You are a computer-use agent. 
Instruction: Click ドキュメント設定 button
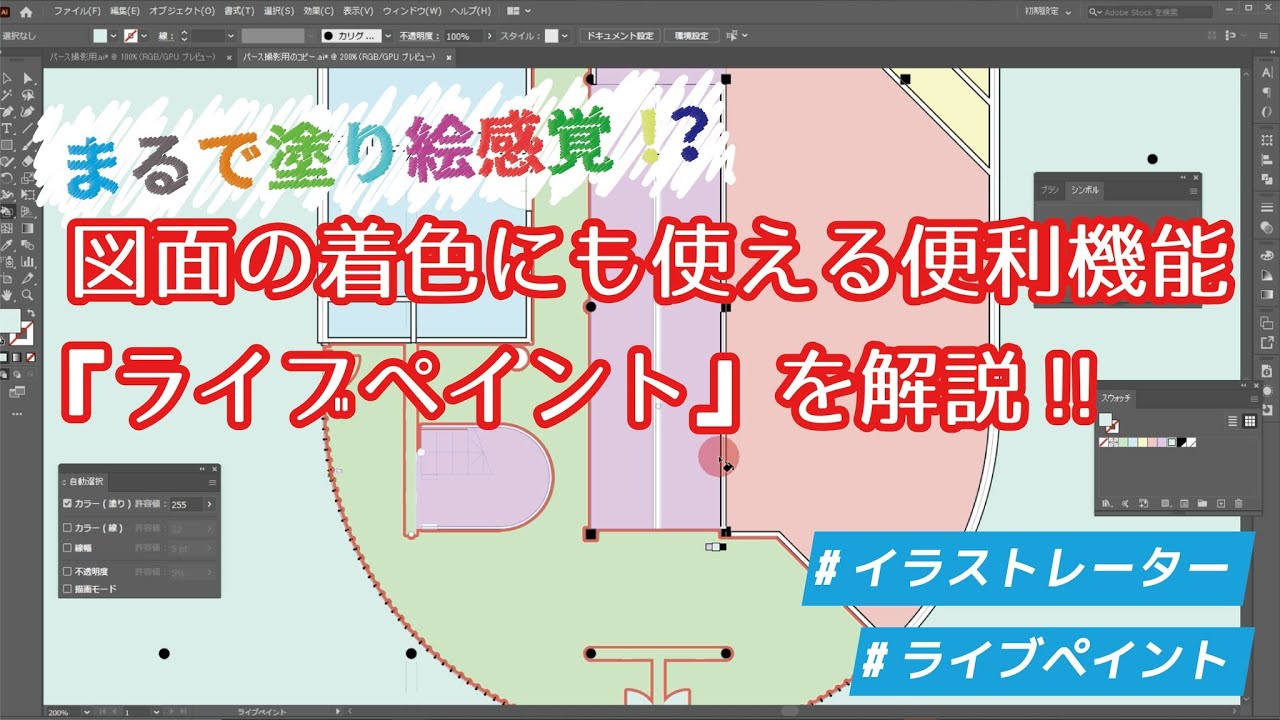pyautogui.click(x=618, y=36)
